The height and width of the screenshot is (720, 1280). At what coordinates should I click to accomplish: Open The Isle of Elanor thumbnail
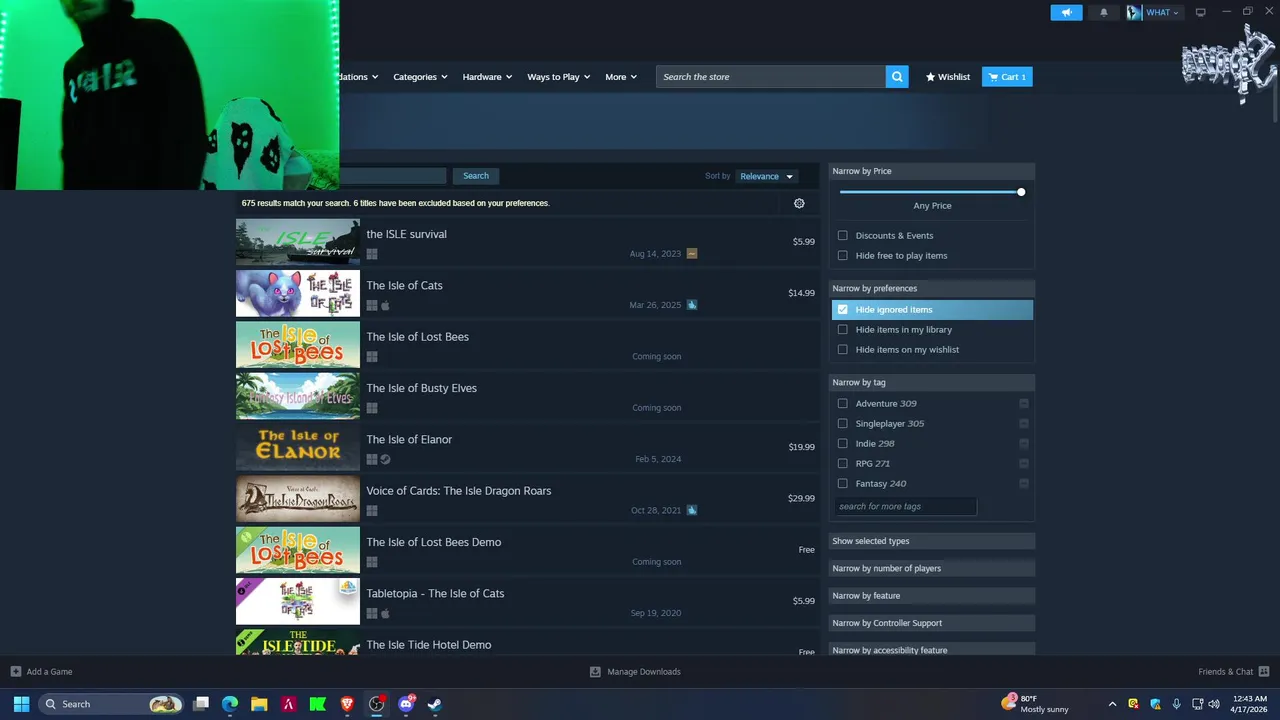pos(298,448)
